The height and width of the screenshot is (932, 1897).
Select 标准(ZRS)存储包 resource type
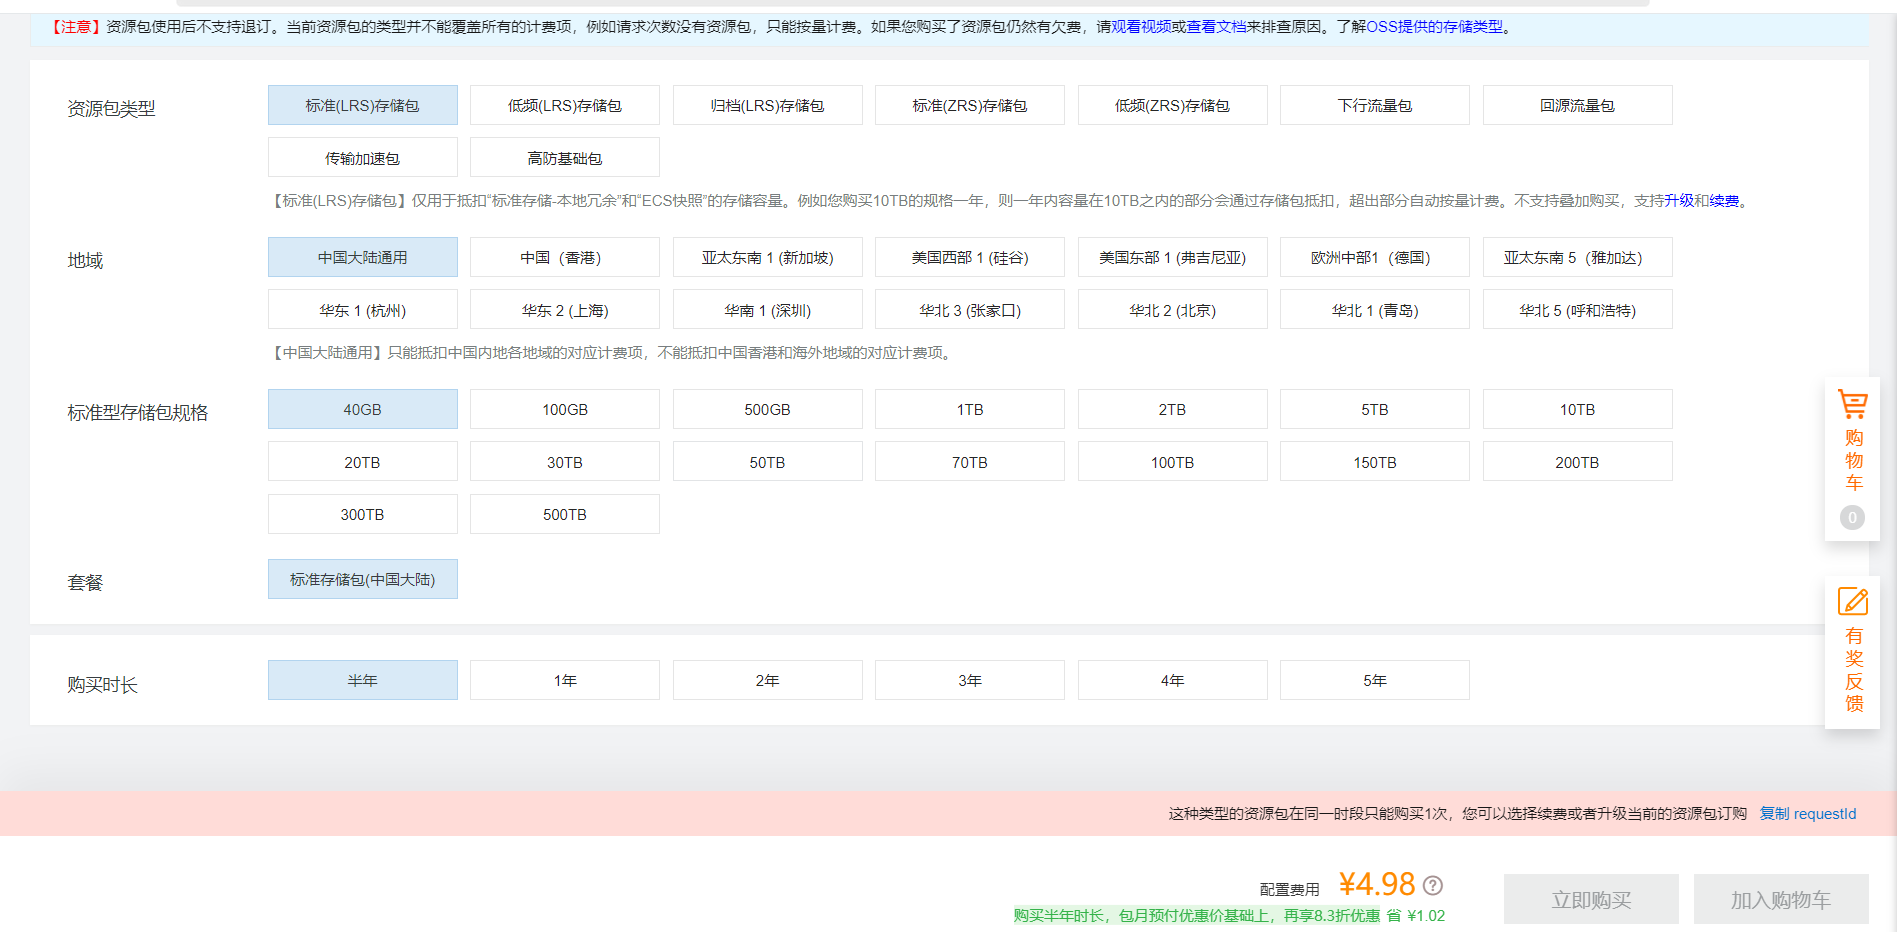click(969, 105)
